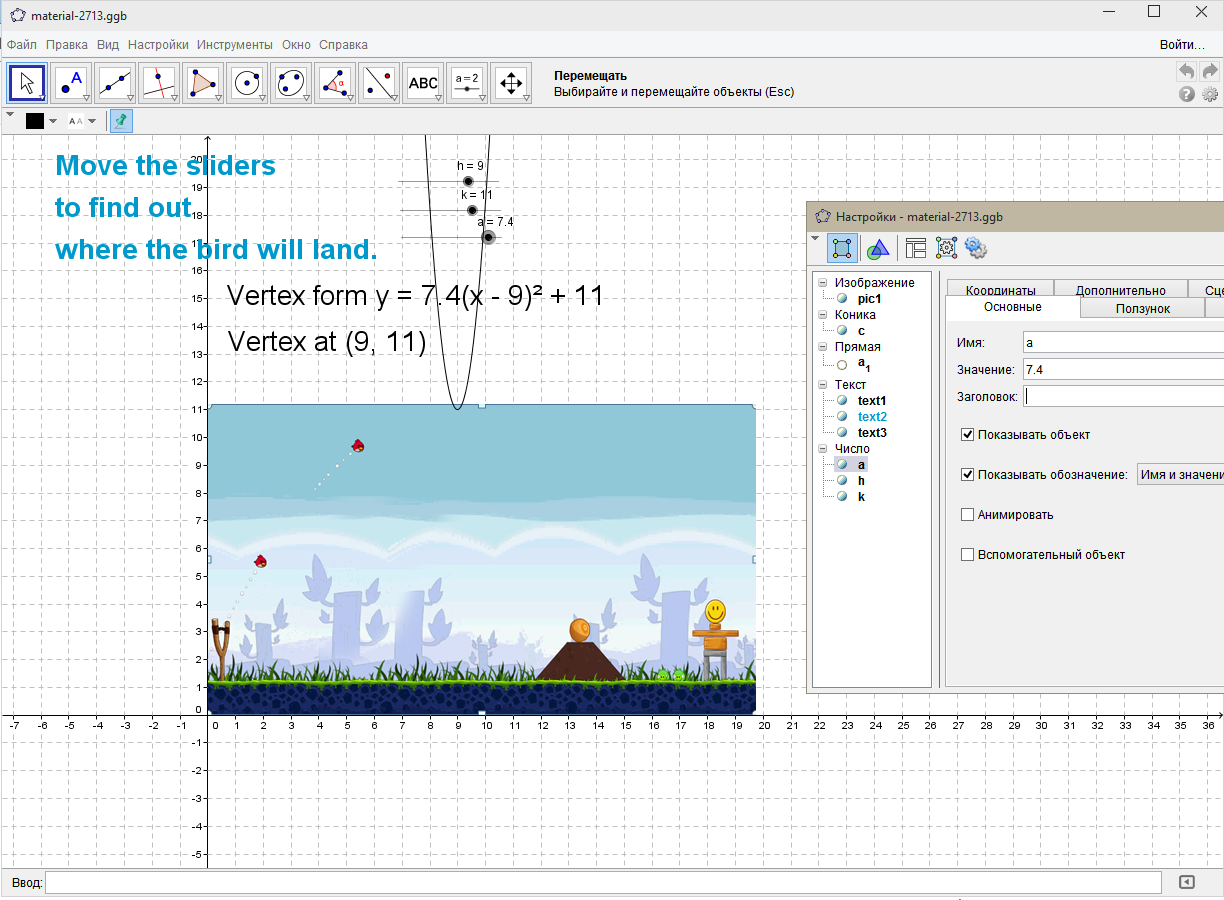The height and width of the screenshot is (900, 1224).
Task: Click the black text color swatch
Action: tap(35, 121)
